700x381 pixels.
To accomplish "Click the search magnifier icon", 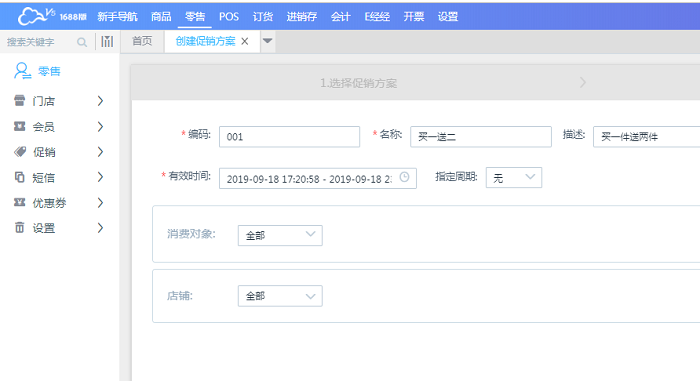I will [x=82, y=42].
